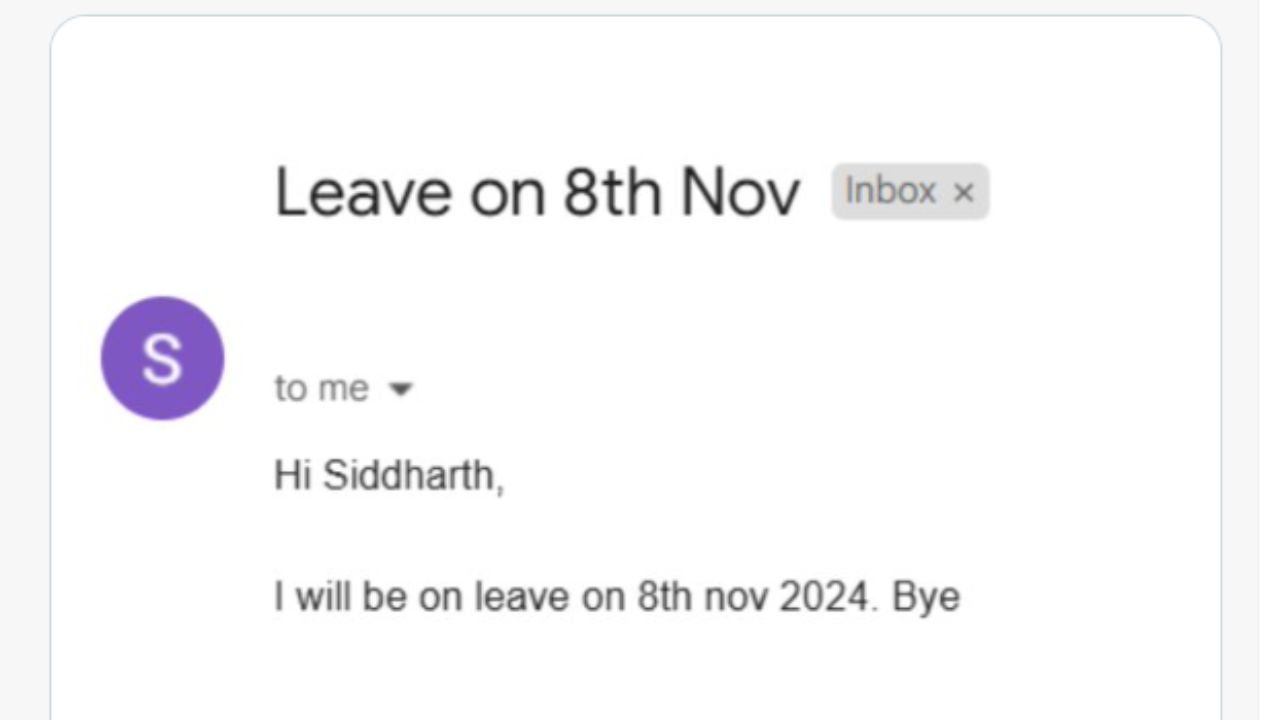This screenshot has height=720, width=1280.
Task: Click 'Nov' in the subject heading
Action: pos(741,192)
